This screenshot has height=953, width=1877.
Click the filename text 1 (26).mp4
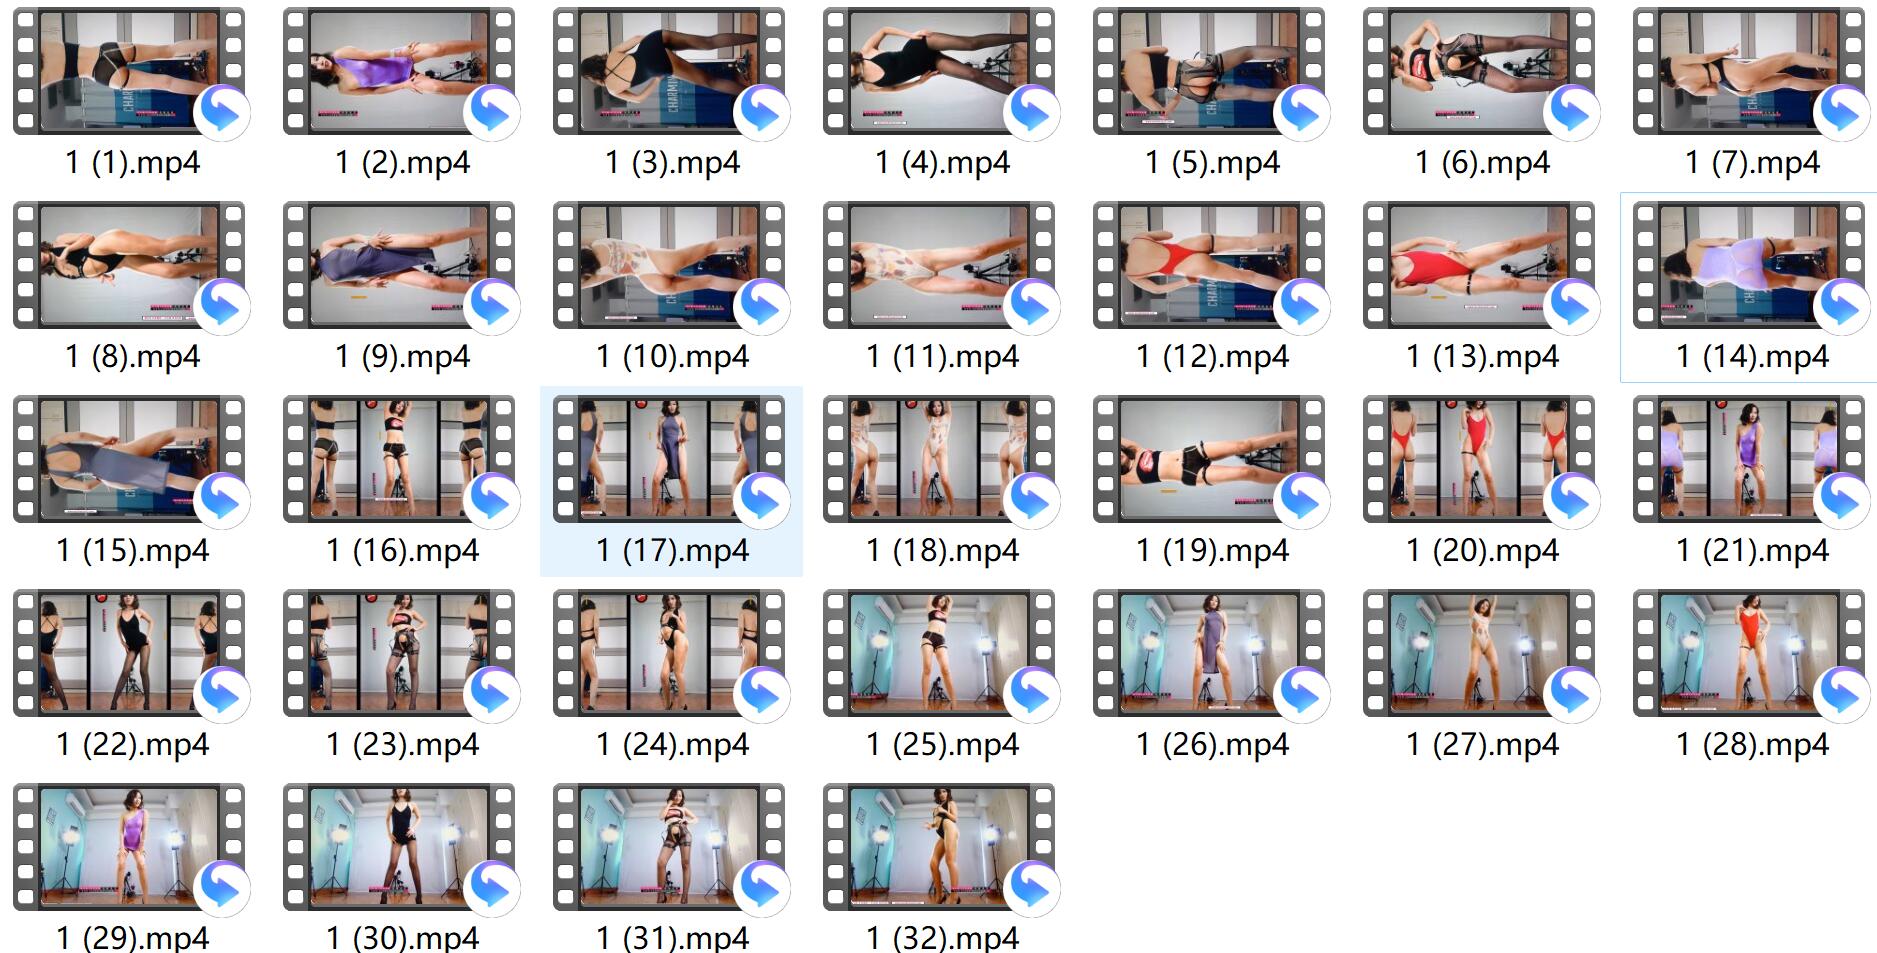1212,745
